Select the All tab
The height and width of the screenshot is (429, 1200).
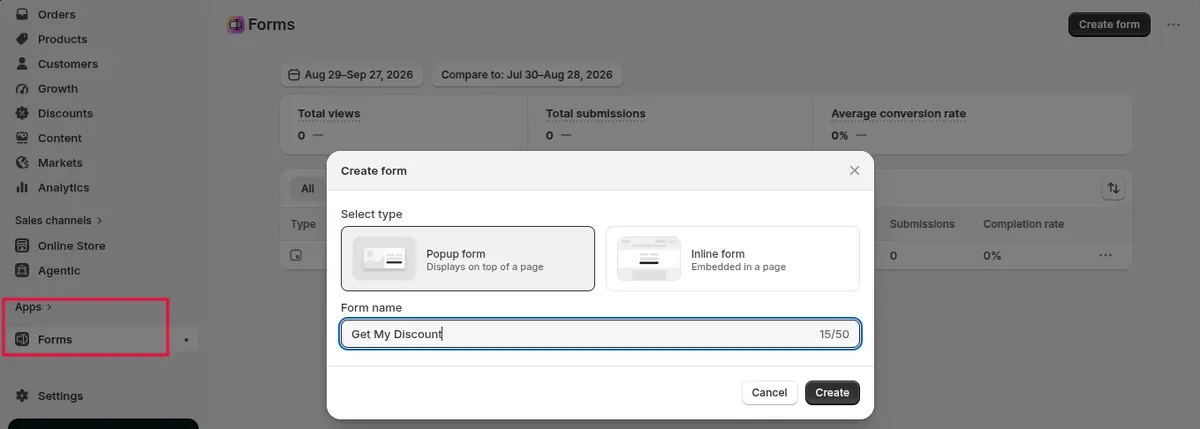pos(307,188)
